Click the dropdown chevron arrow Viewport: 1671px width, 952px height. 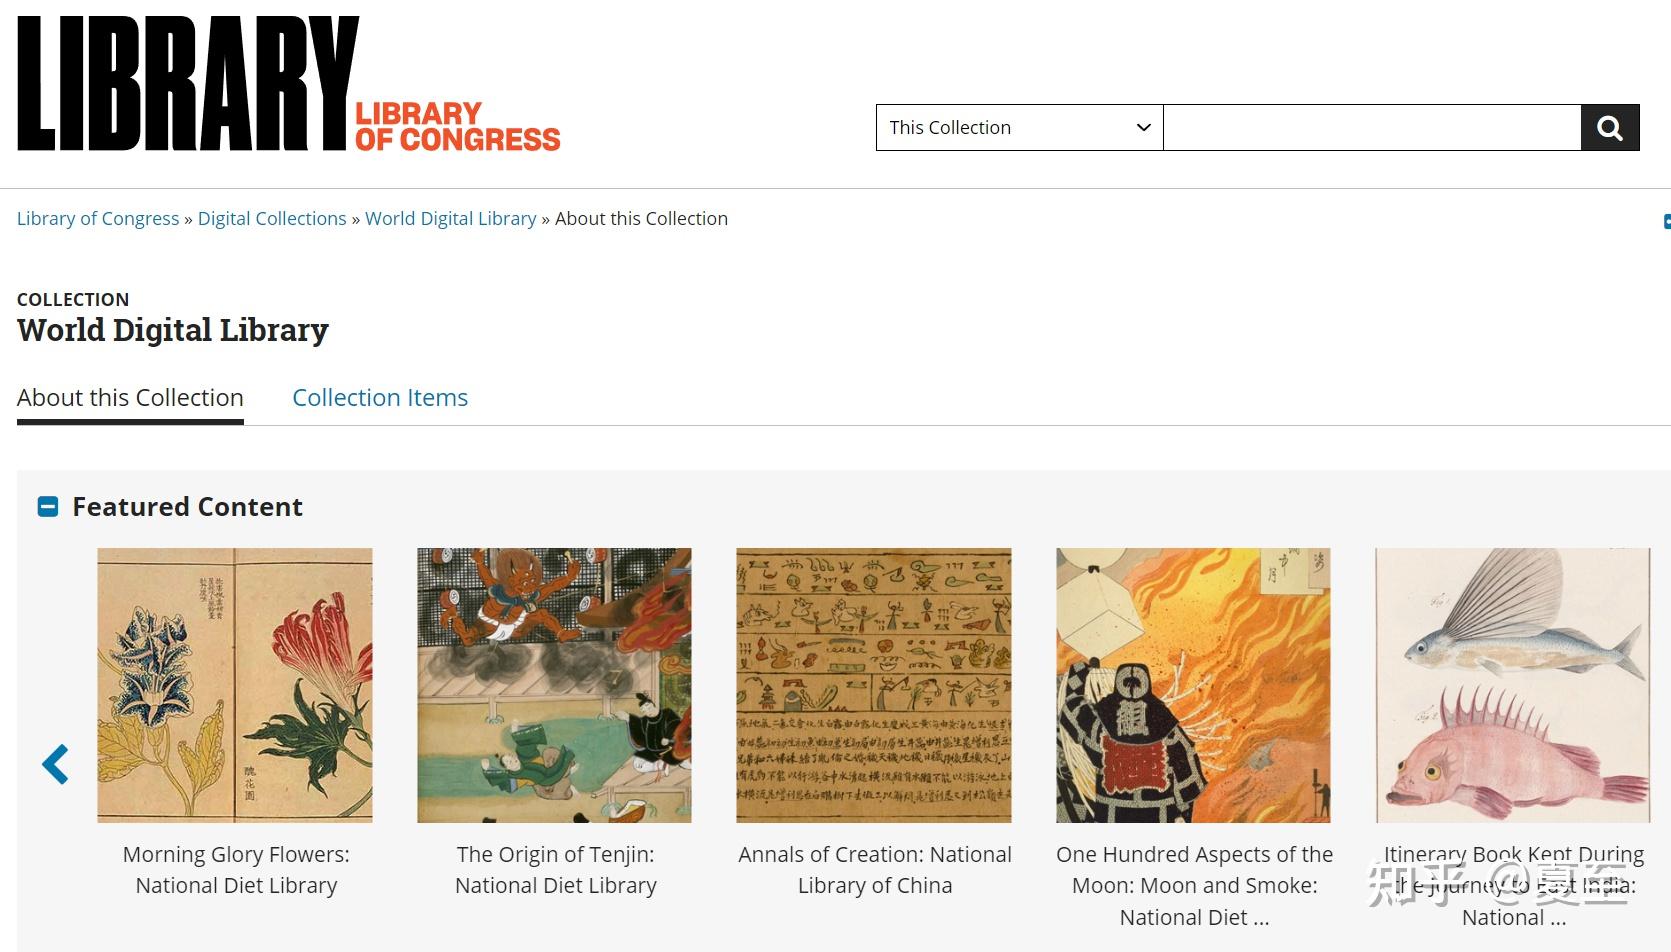tap(1143, 128)
